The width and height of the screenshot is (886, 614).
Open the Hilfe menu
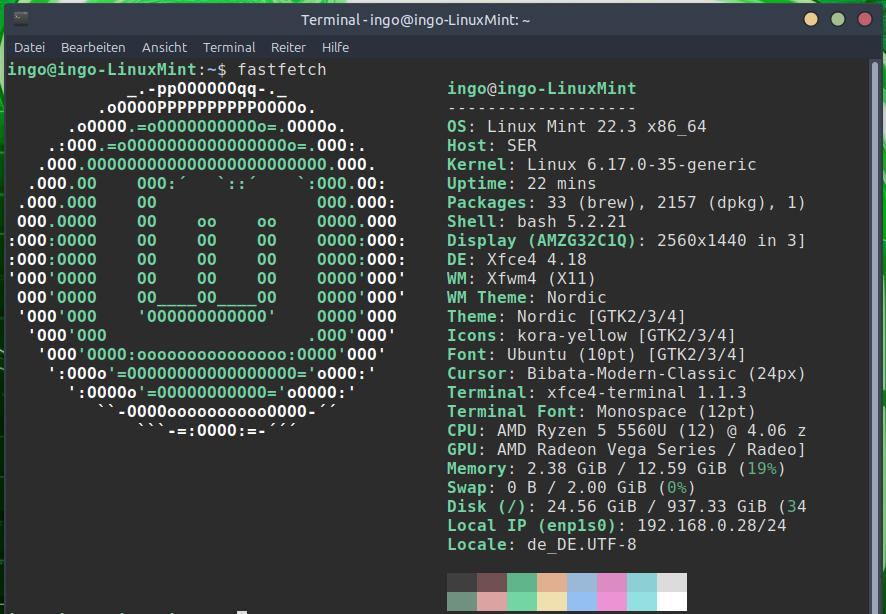(335, 47)
